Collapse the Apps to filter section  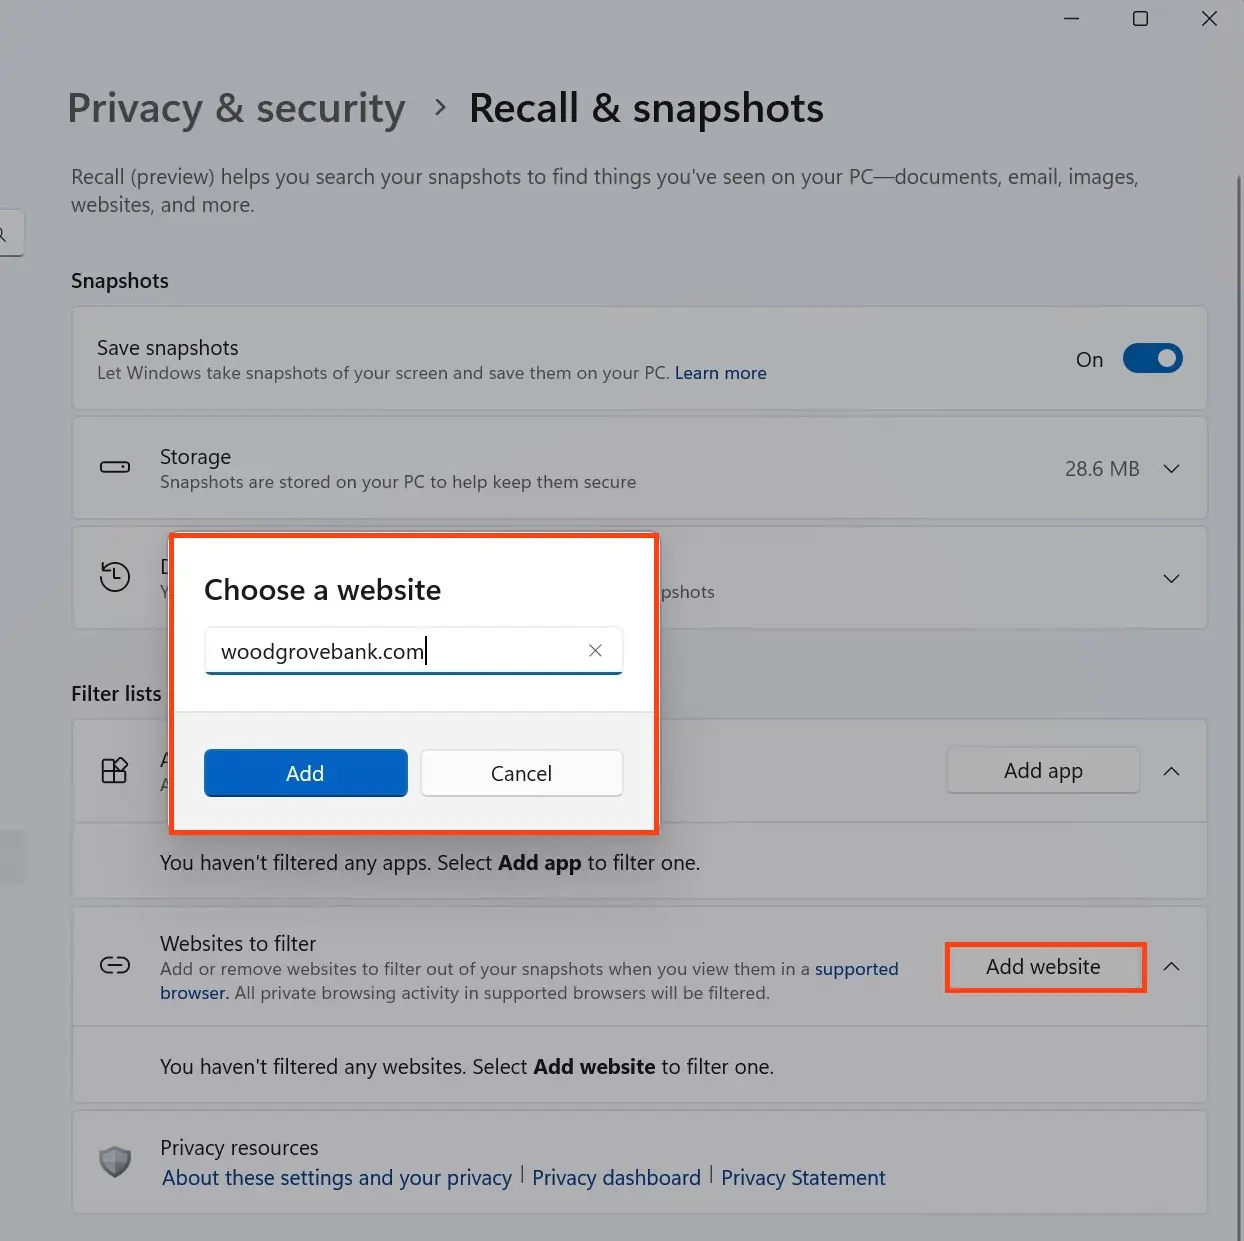[x=1172, y=771]
